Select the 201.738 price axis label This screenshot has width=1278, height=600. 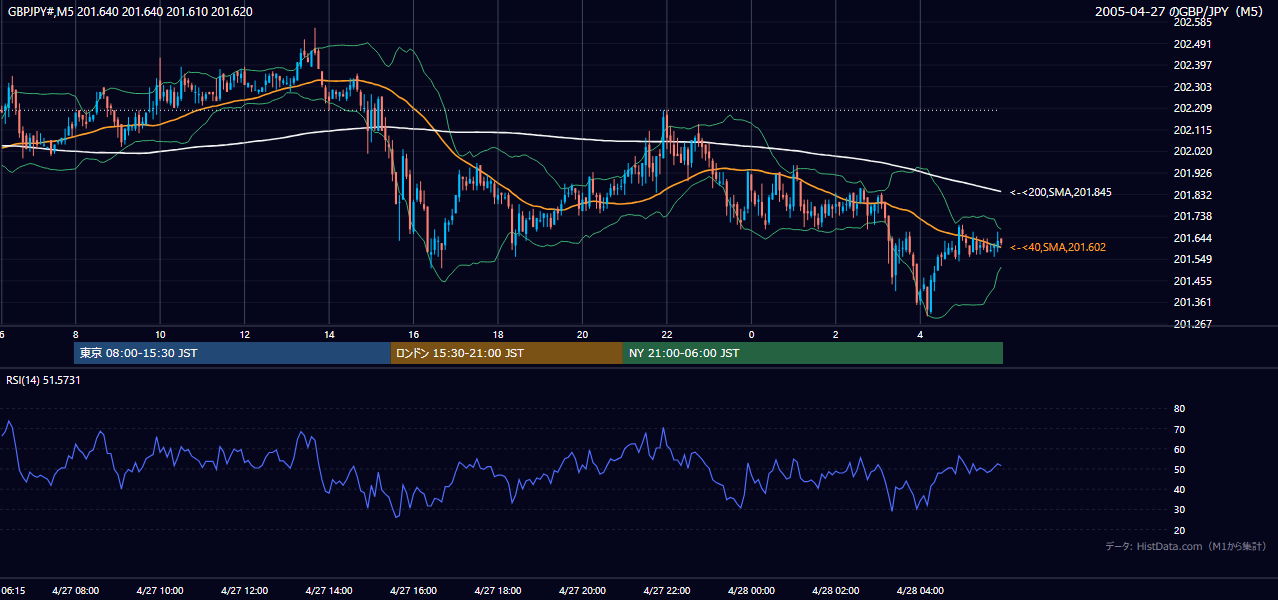coord(1192,216)
